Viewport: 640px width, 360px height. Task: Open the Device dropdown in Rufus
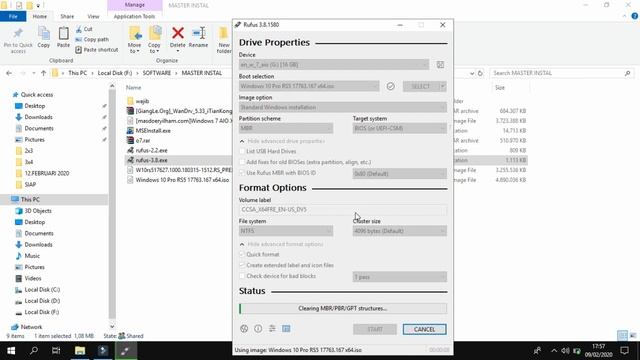click(333, 64)
